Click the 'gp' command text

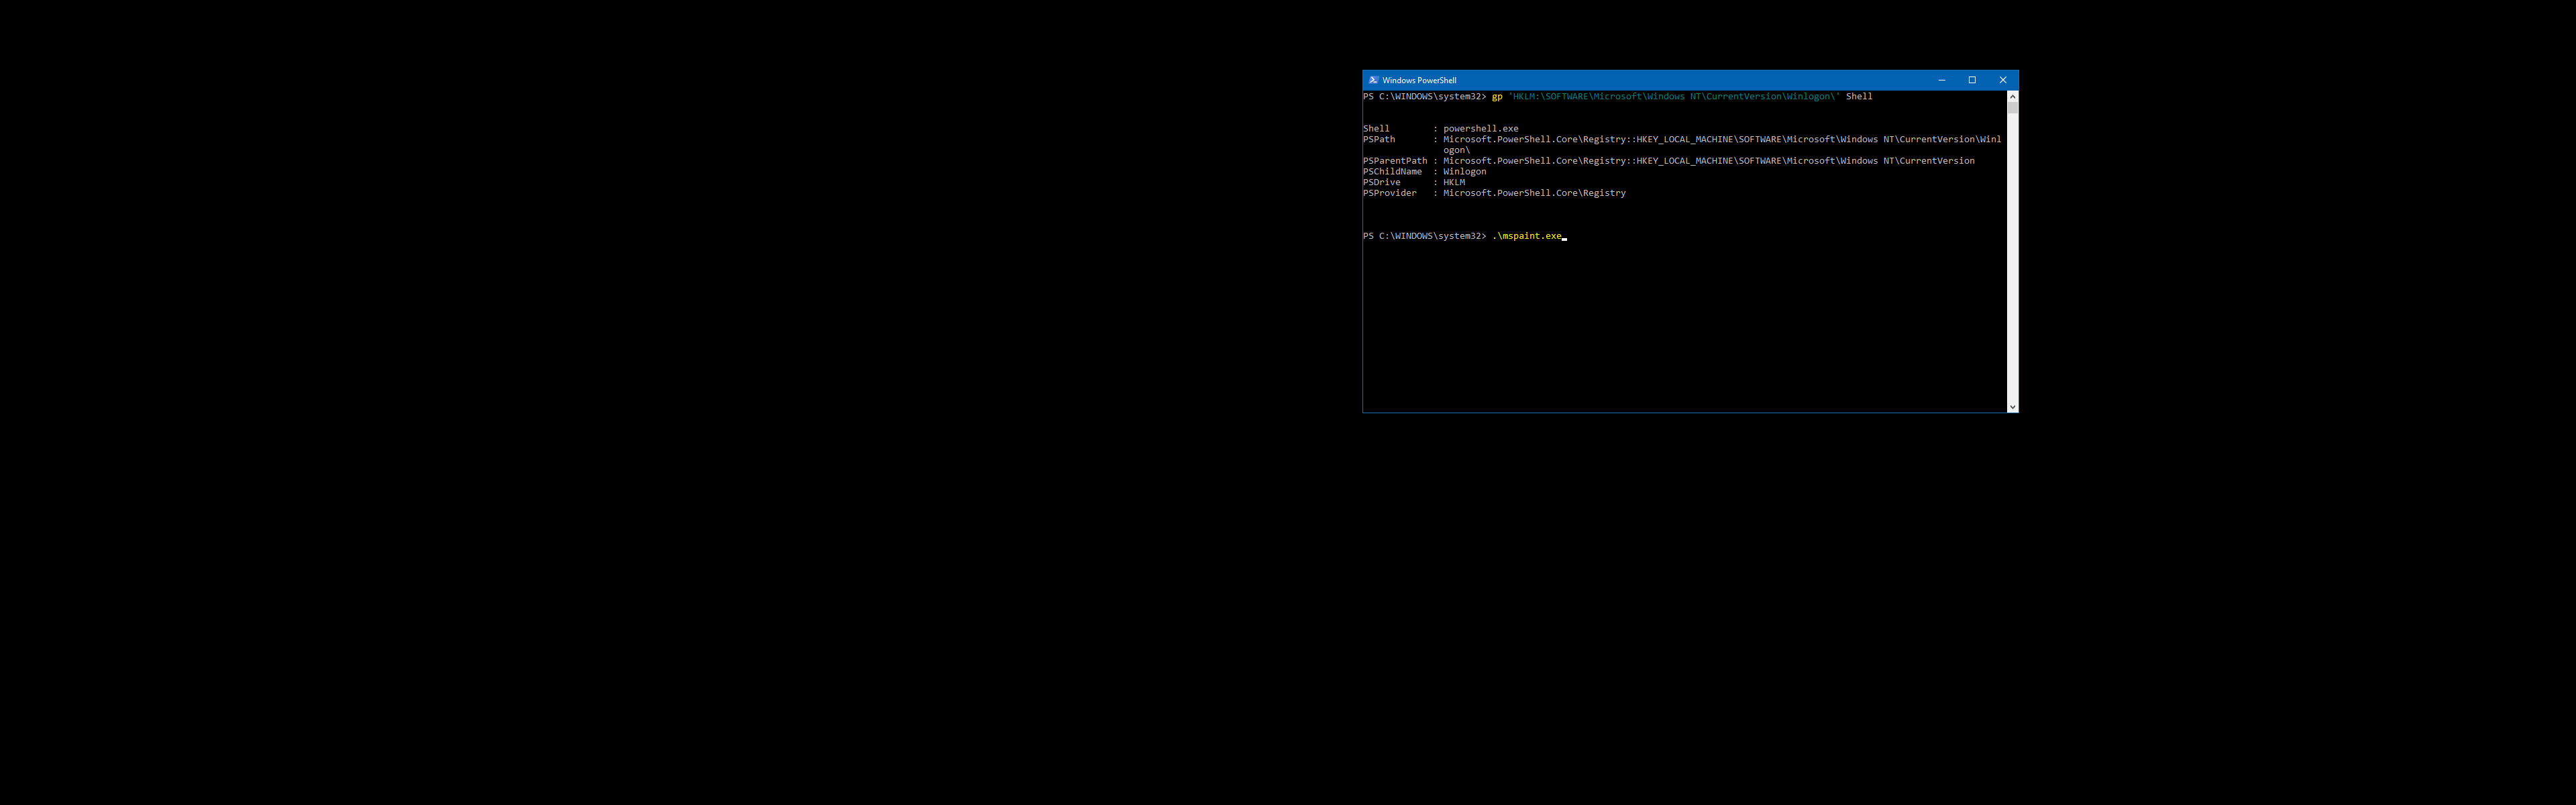[x=1497, y=97]
